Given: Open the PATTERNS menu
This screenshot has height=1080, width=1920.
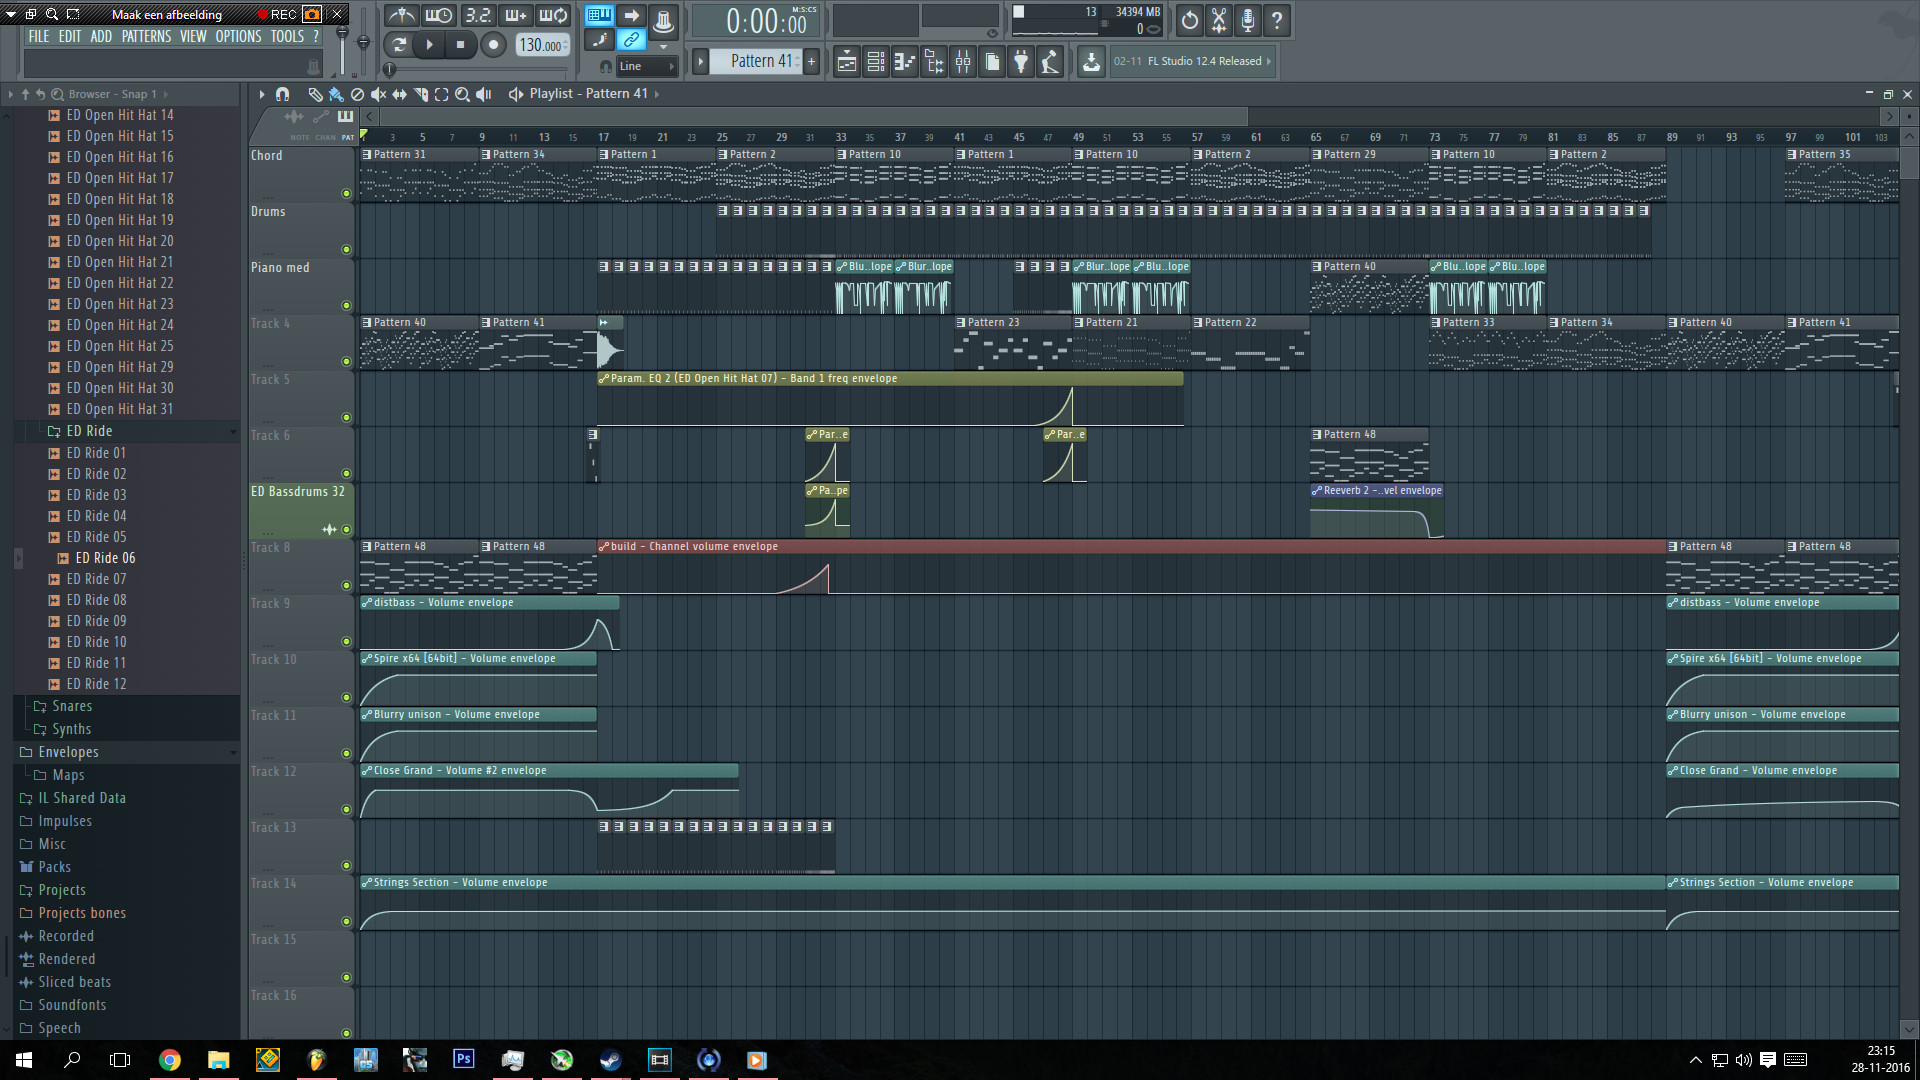Looking at the screenshot, I should point(146,37).
